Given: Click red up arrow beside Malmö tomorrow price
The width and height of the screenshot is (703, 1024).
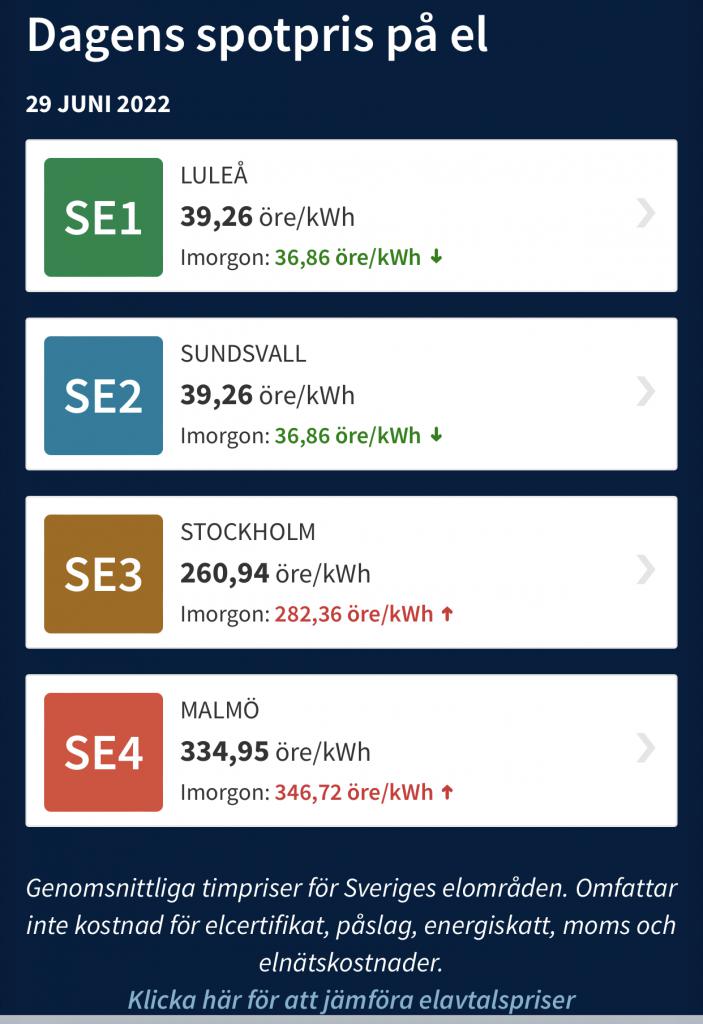Looking at the screenshot, I should pos(447,792).
